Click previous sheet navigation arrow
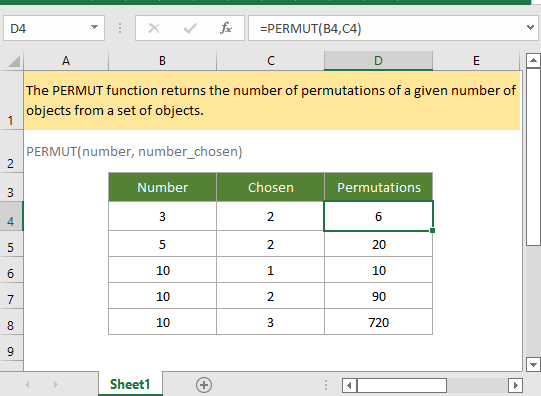Viewport: 541px width, 396px height. coord(28,384)
